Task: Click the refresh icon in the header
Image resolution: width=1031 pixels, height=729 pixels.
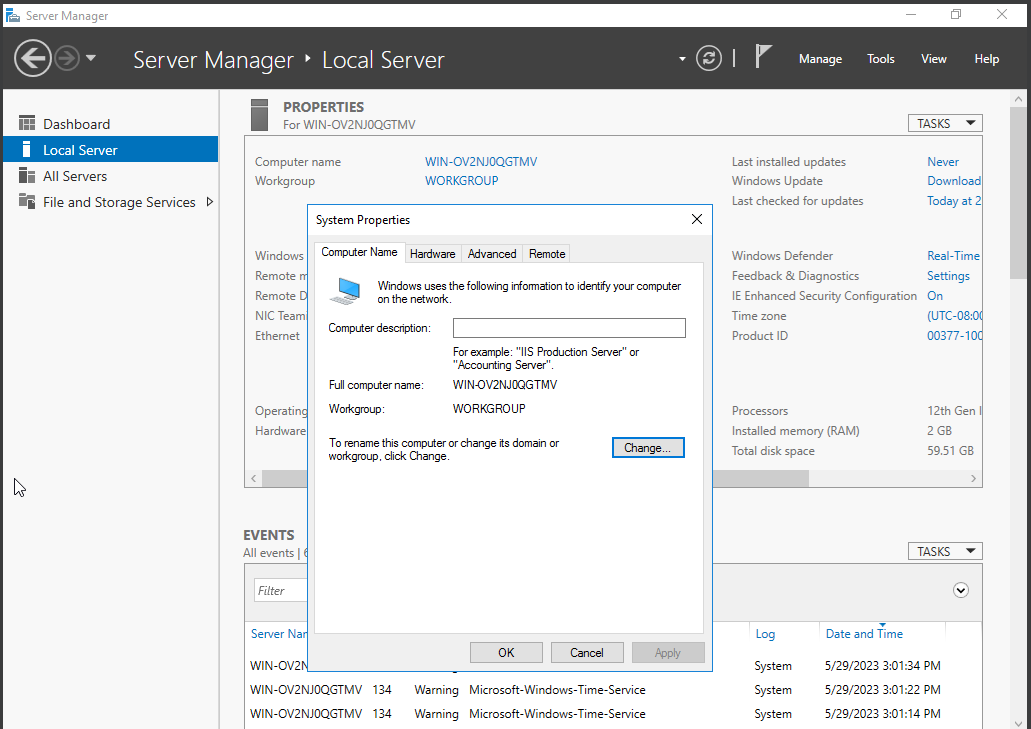Action: 709,59
